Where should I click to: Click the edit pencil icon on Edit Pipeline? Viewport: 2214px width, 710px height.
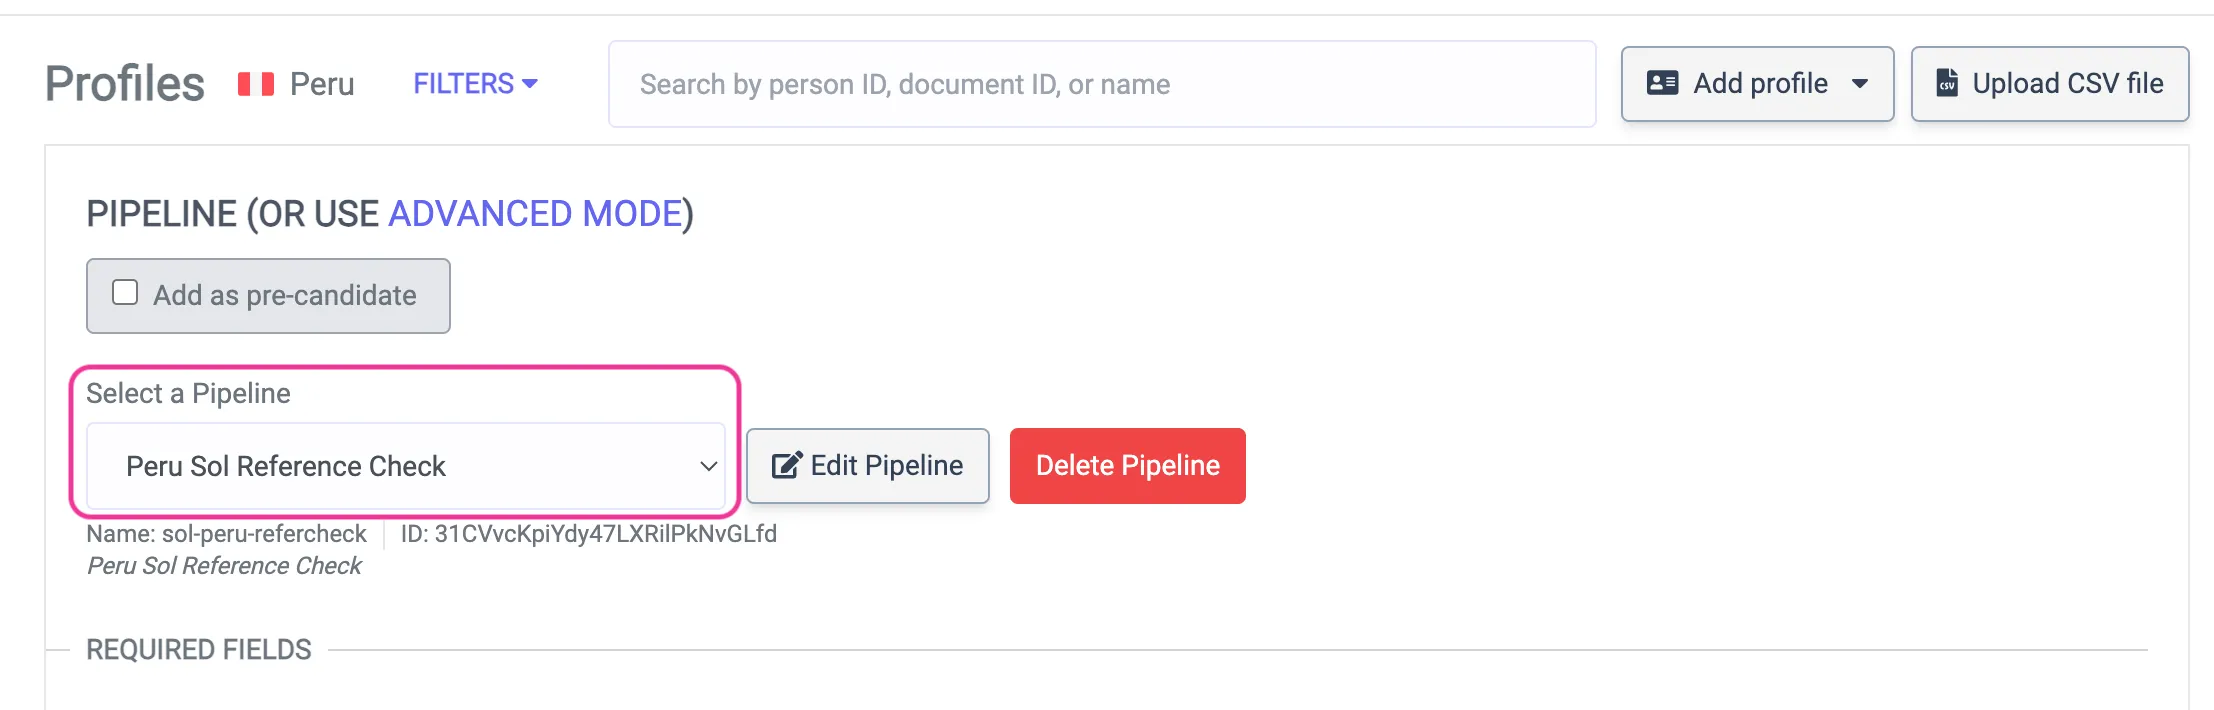(x=786, y=464)
